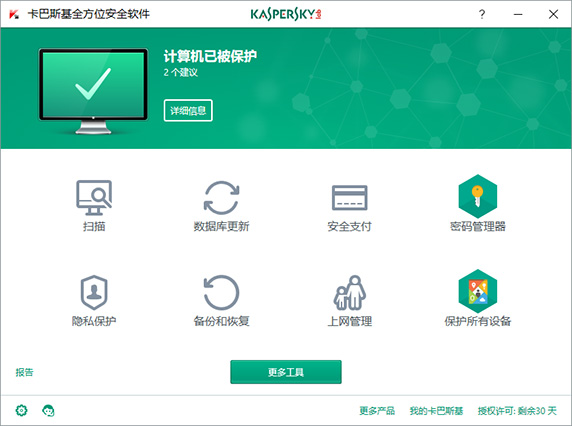Minimize the Kaspersky window
Screen dimensions: 572x426
click(x=518, y=14)
